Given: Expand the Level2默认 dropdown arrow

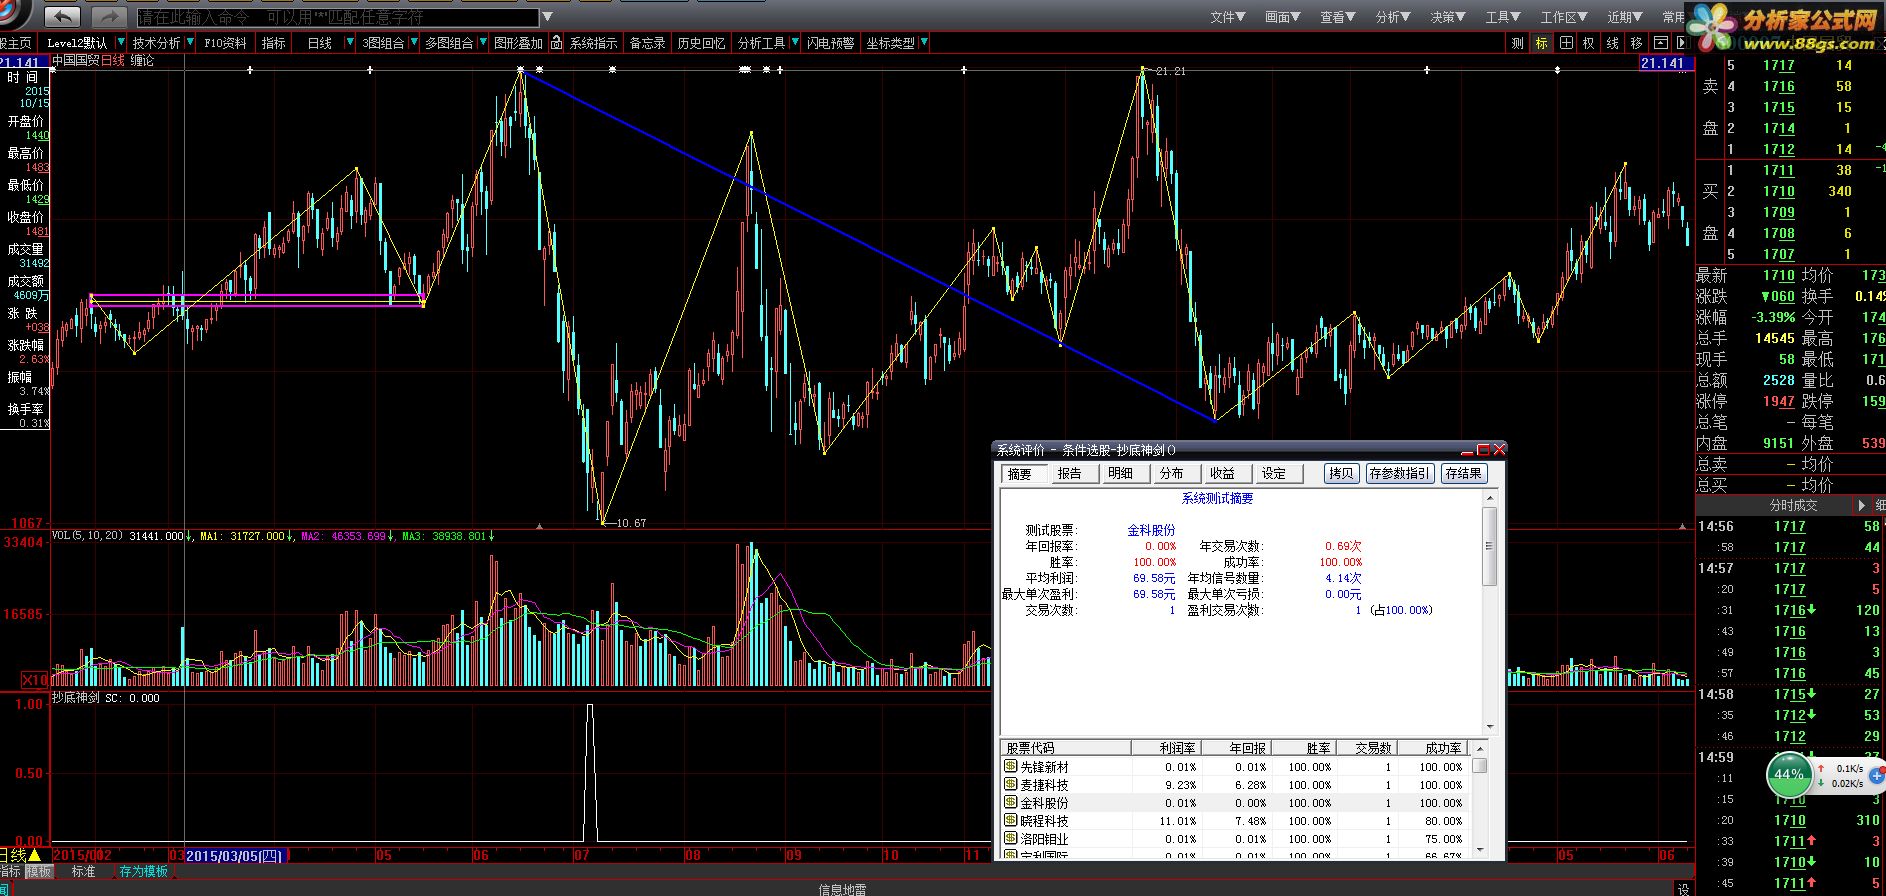Looking at the screenshot, I should [121, 43].
